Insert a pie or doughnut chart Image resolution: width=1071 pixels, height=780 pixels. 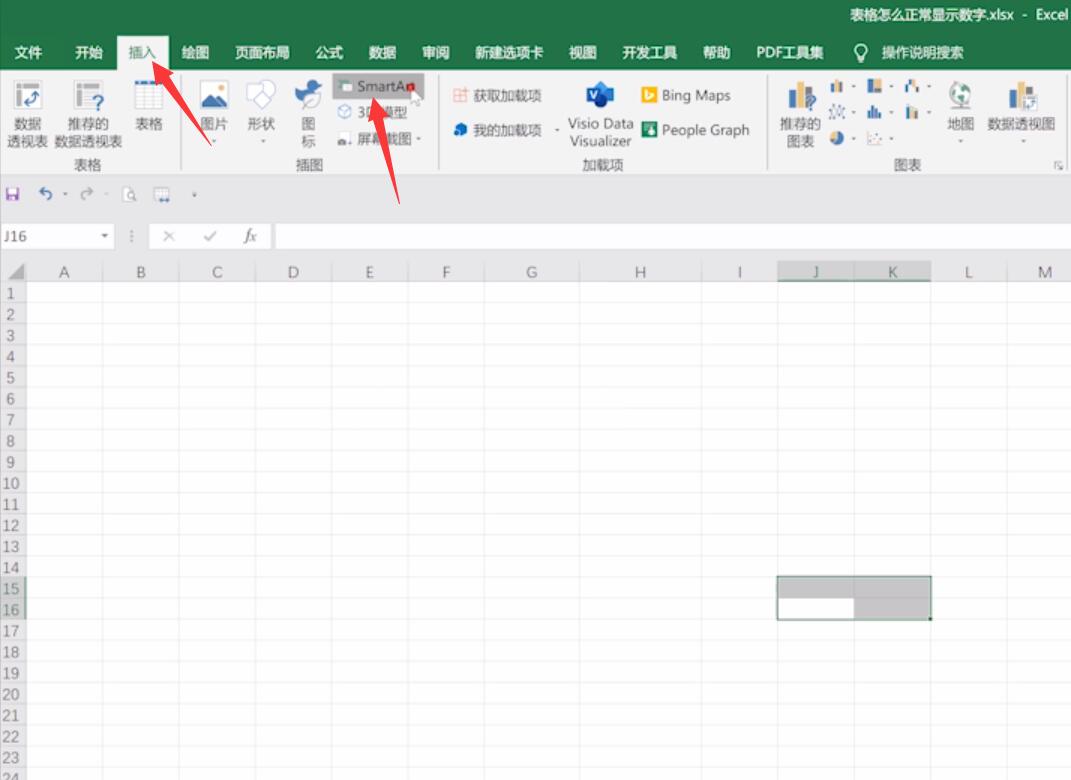point(837,138)
